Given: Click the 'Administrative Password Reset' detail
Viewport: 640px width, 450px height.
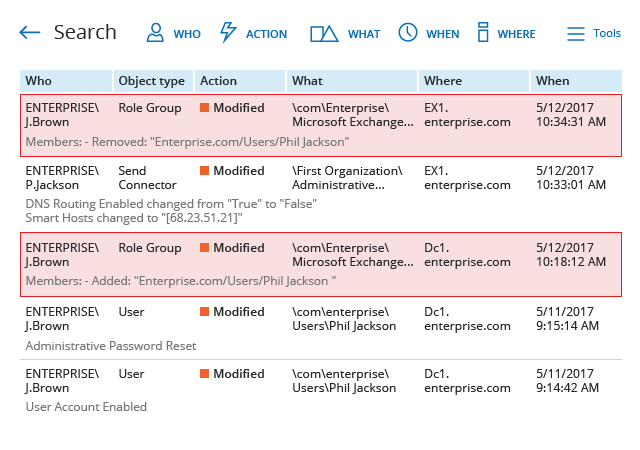Looking at the screenshot, I should (111, 346).
